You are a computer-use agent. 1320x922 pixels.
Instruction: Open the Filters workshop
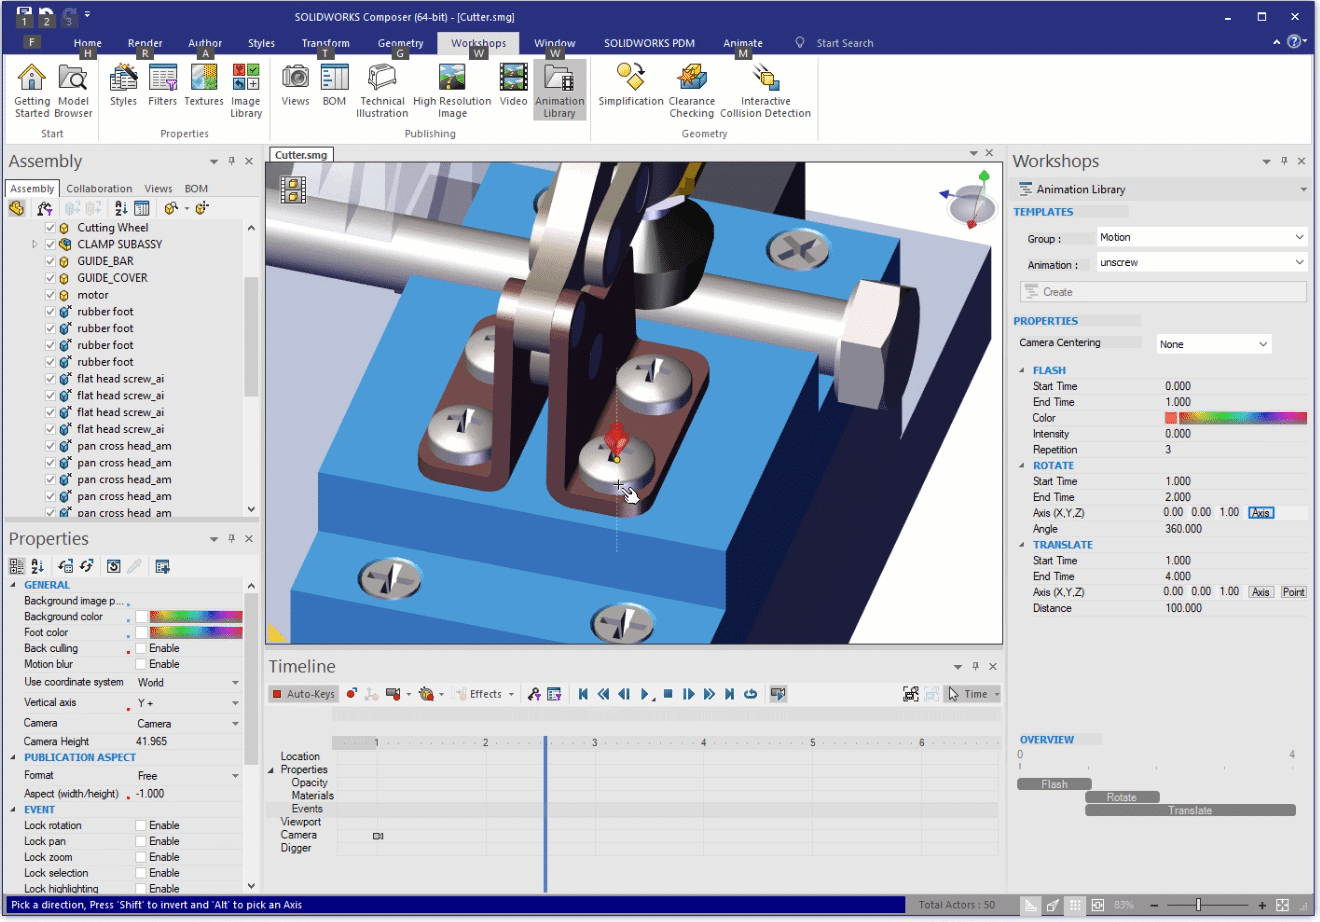pyautogui.click(x=162, y=85)
